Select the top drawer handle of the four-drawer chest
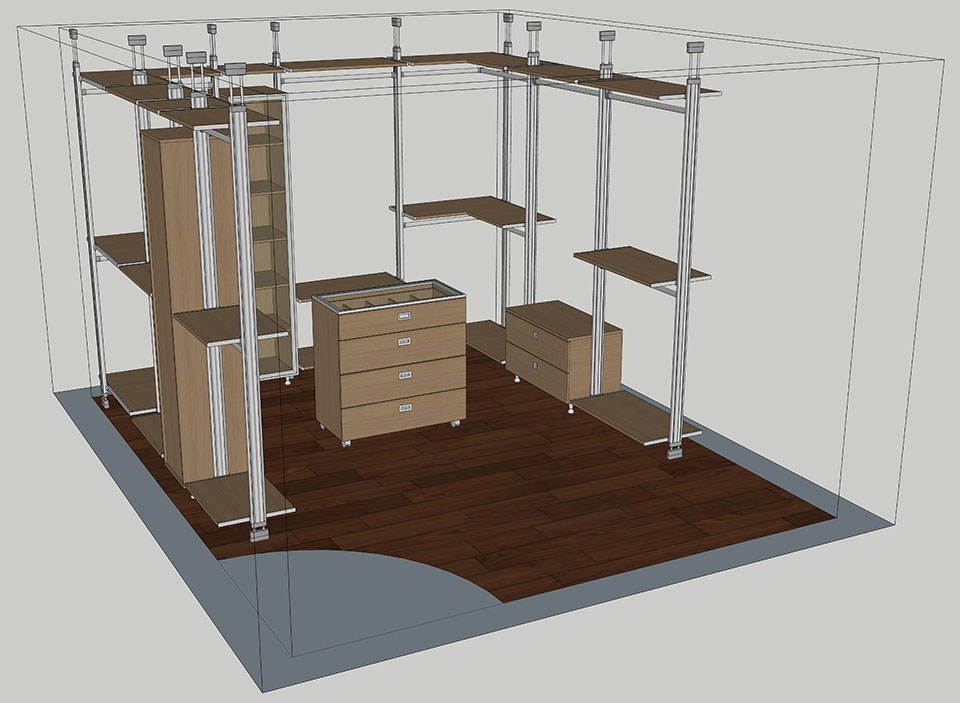The image size is (960, 703). [403, 316]
